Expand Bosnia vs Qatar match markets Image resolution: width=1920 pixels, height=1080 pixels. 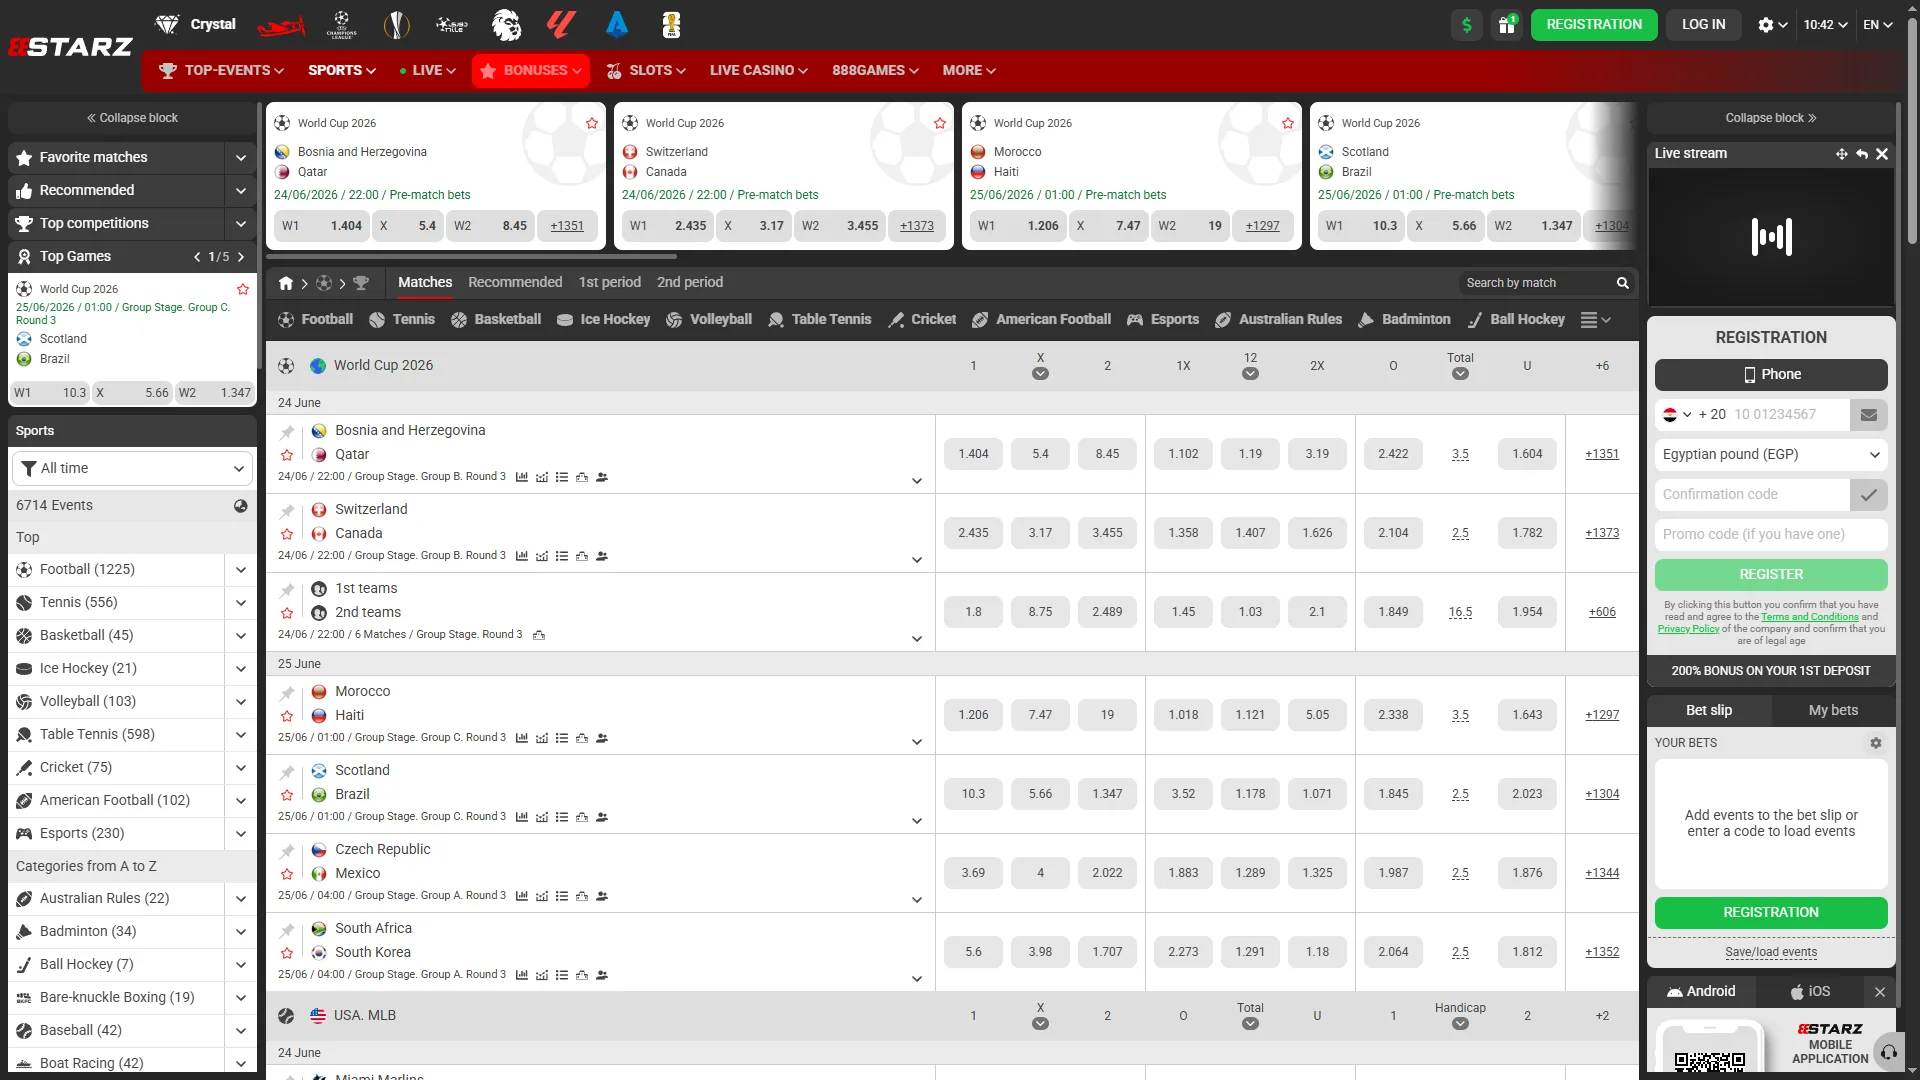coord(917,481)
